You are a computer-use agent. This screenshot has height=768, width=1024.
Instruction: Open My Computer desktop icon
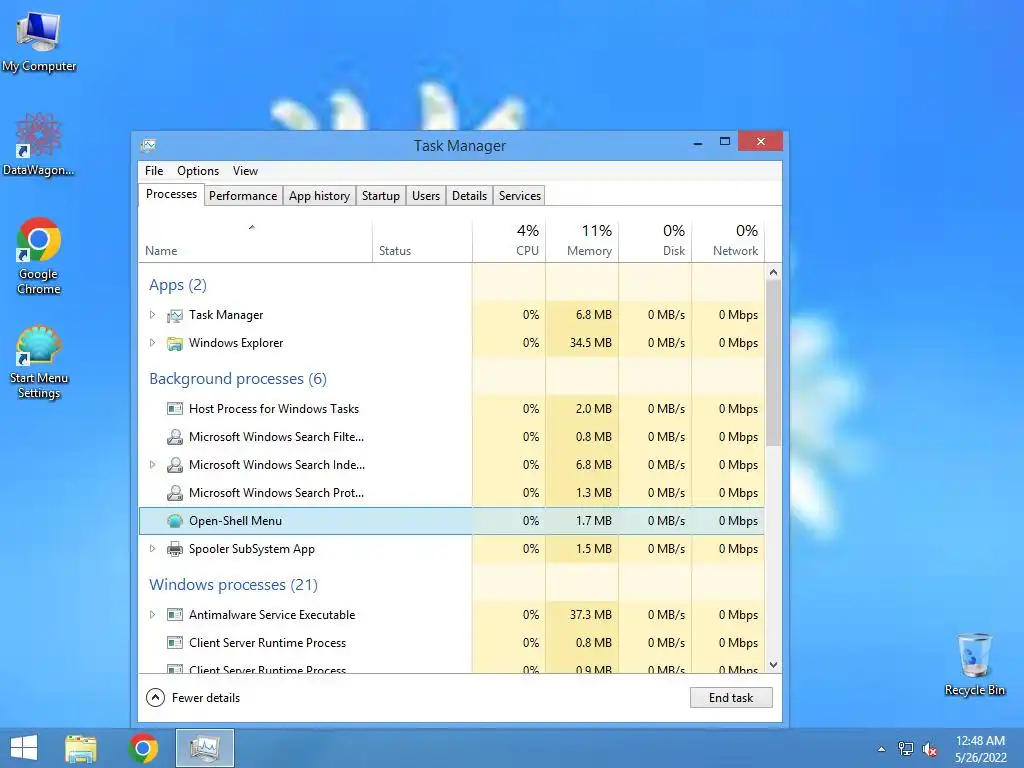point(39,40)
